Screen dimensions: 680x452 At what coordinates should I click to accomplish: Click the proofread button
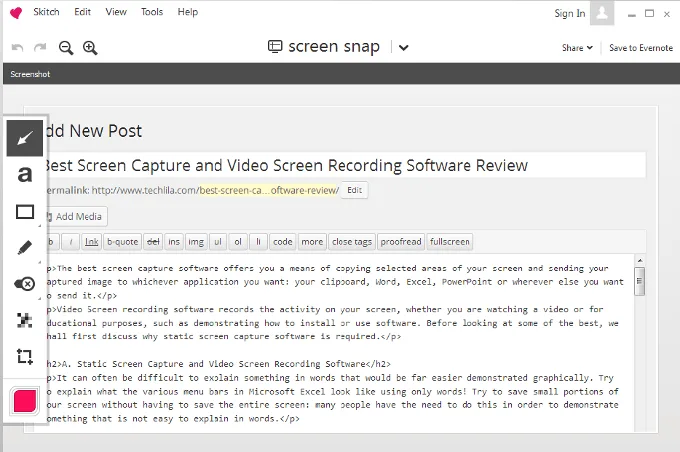pyautogui.click(x=401, y=242)
